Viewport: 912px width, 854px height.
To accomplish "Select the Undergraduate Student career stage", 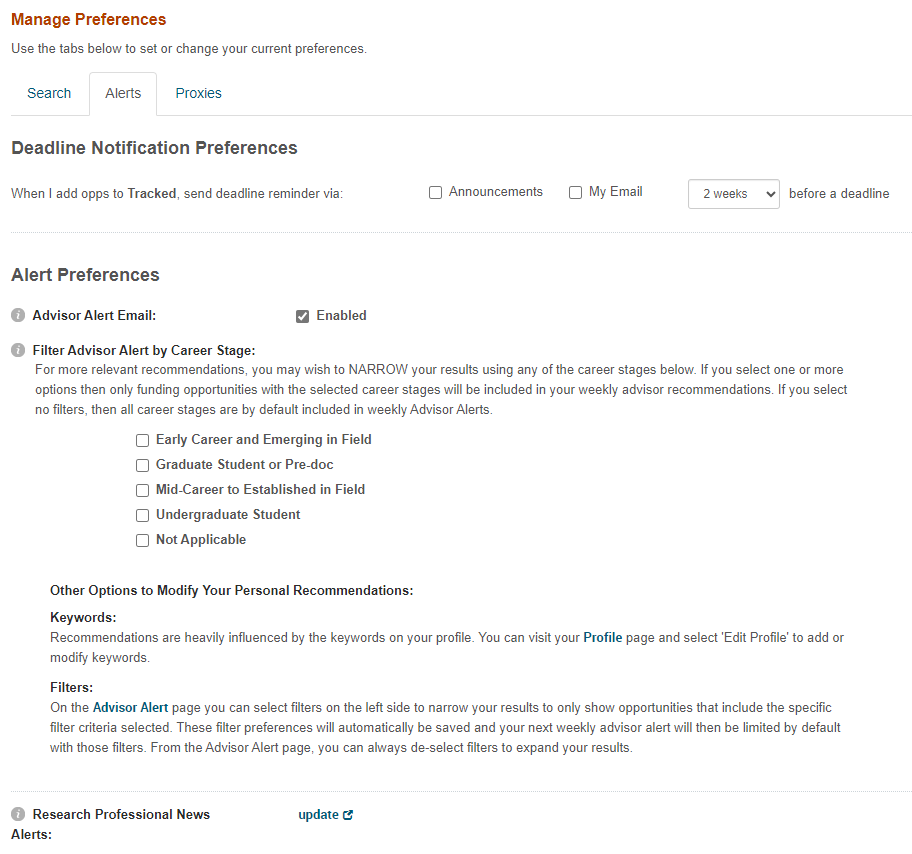I will point(143,515).
